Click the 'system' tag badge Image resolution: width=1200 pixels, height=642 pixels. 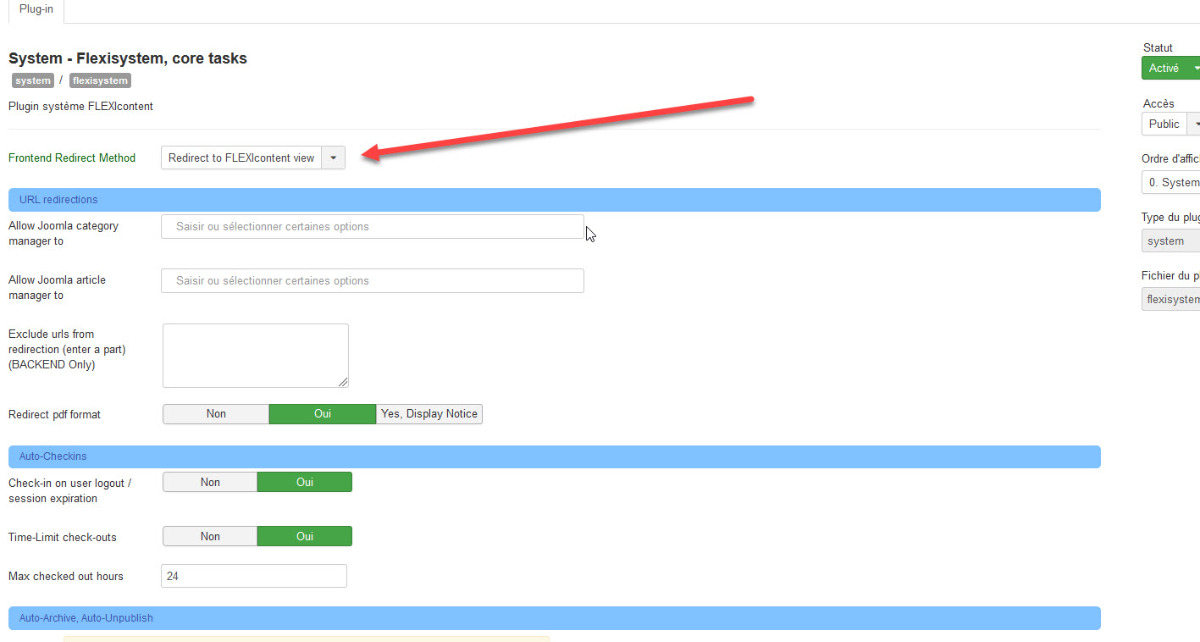[x=33, y=81]
